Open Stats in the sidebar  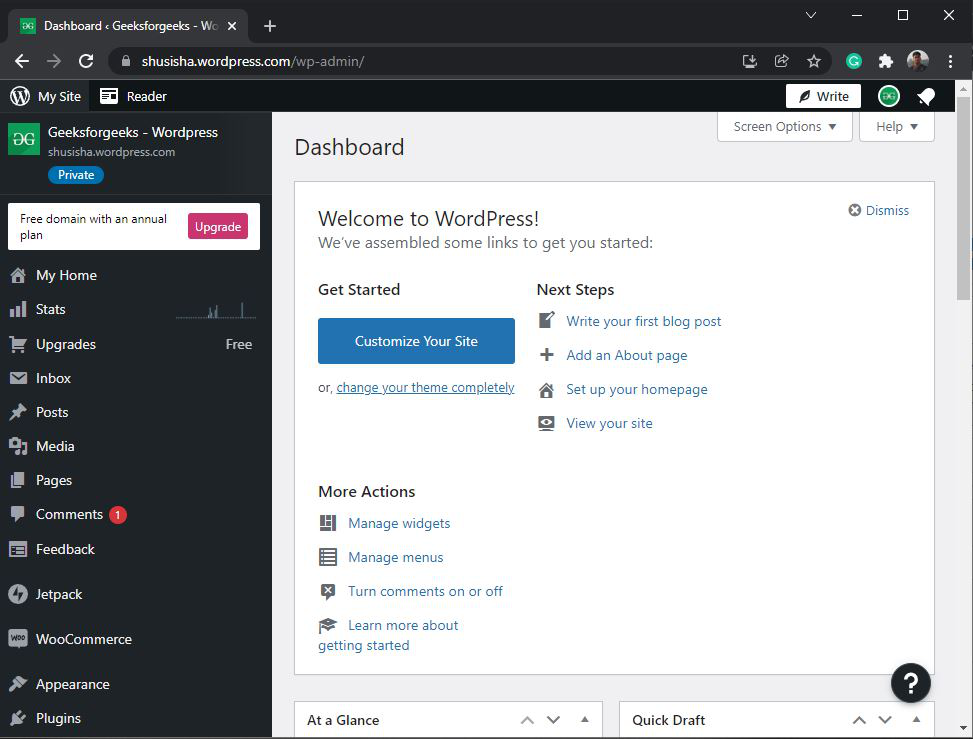pyautogui.click(x=136, y=309)
